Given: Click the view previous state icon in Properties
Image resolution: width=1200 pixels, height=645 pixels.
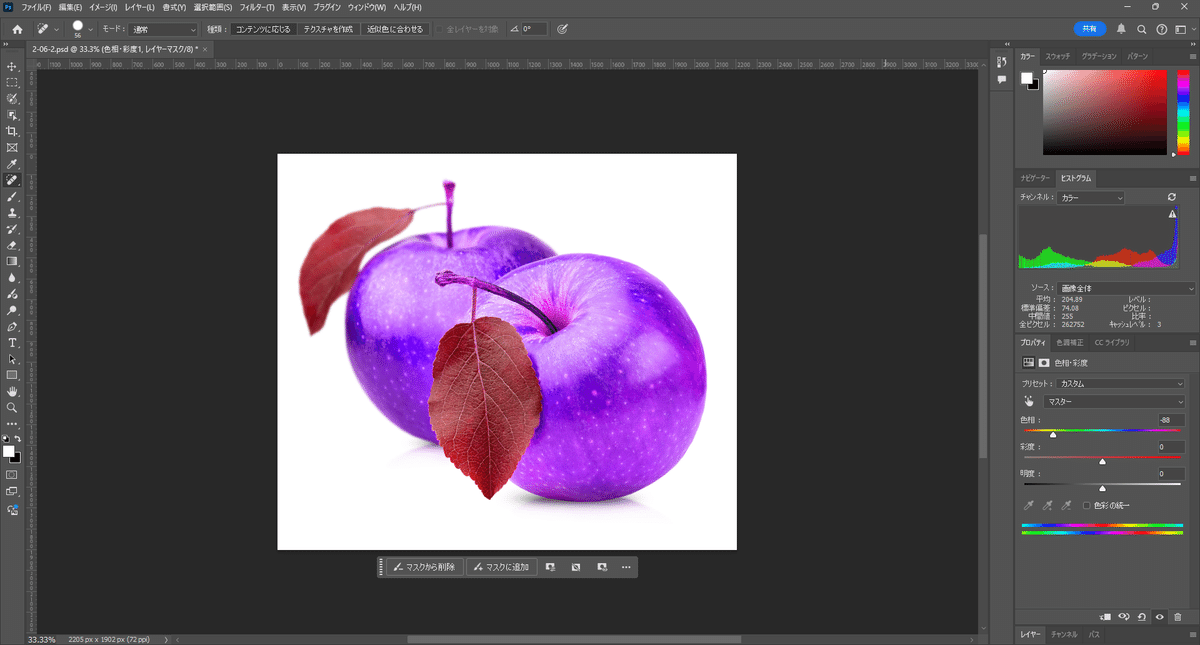Looking at the screenshot, I should (x=1124, y=617).
